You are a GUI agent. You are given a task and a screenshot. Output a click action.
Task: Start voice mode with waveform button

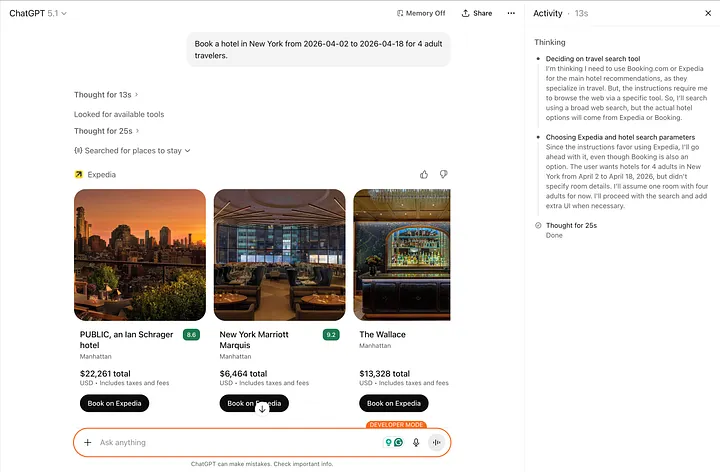[x=437, y=443]
